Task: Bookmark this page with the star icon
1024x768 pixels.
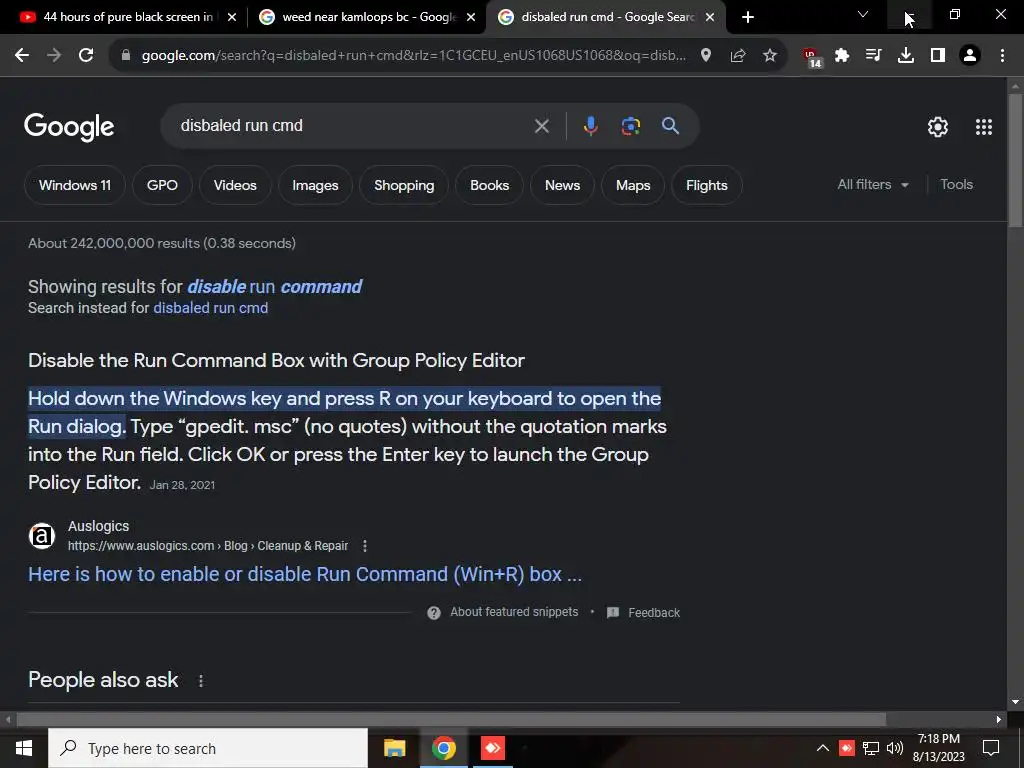Action: pyautogui.click(x=770, y=56)
